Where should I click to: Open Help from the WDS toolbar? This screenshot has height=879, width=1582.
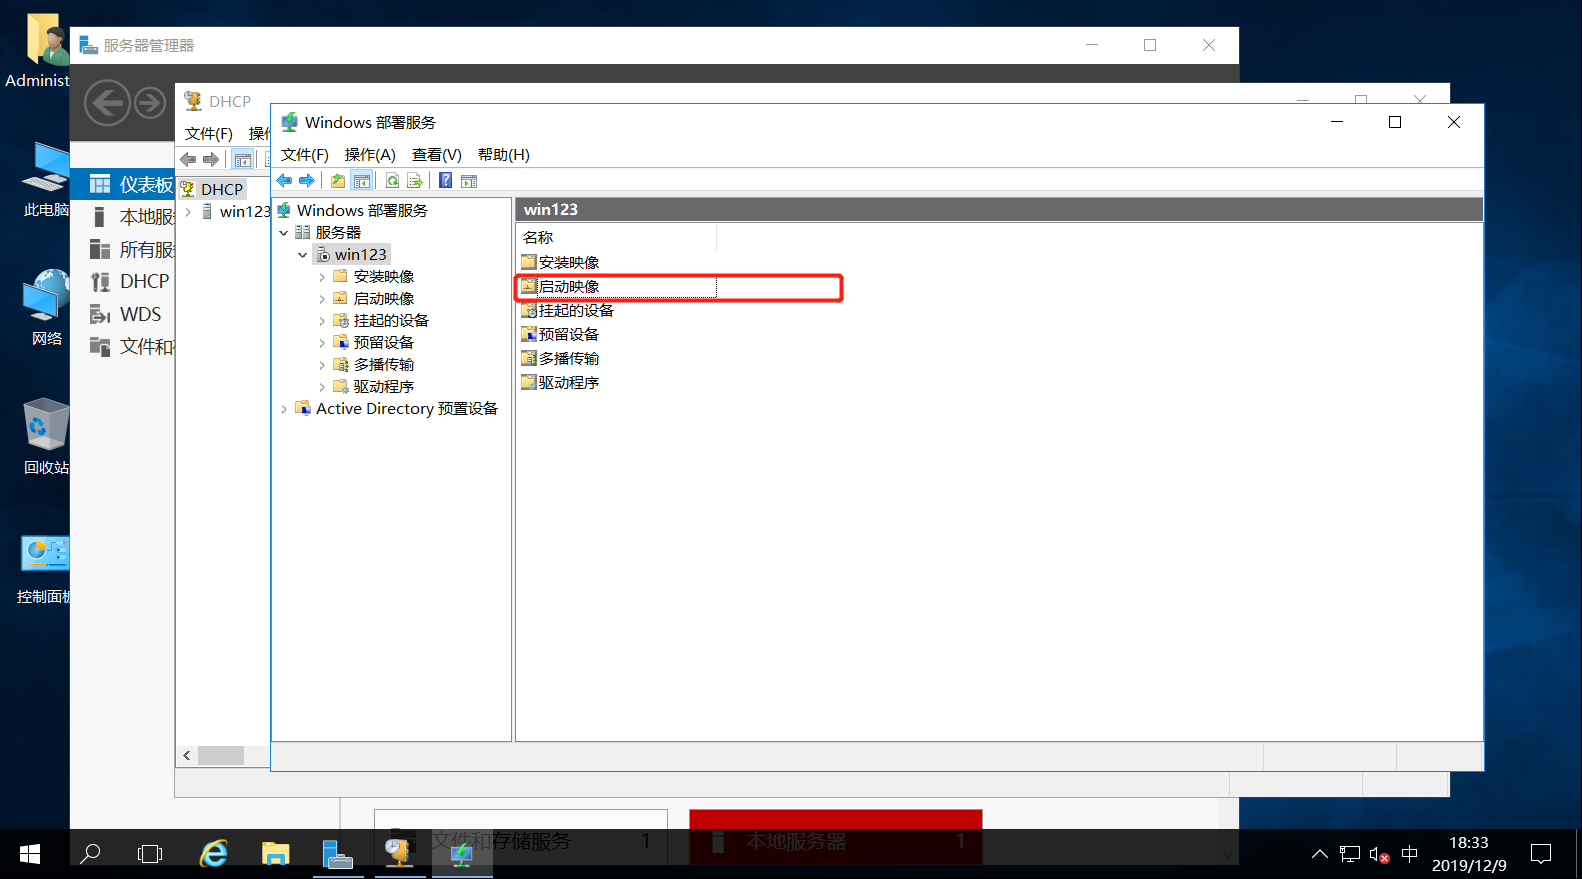(446, 181)
